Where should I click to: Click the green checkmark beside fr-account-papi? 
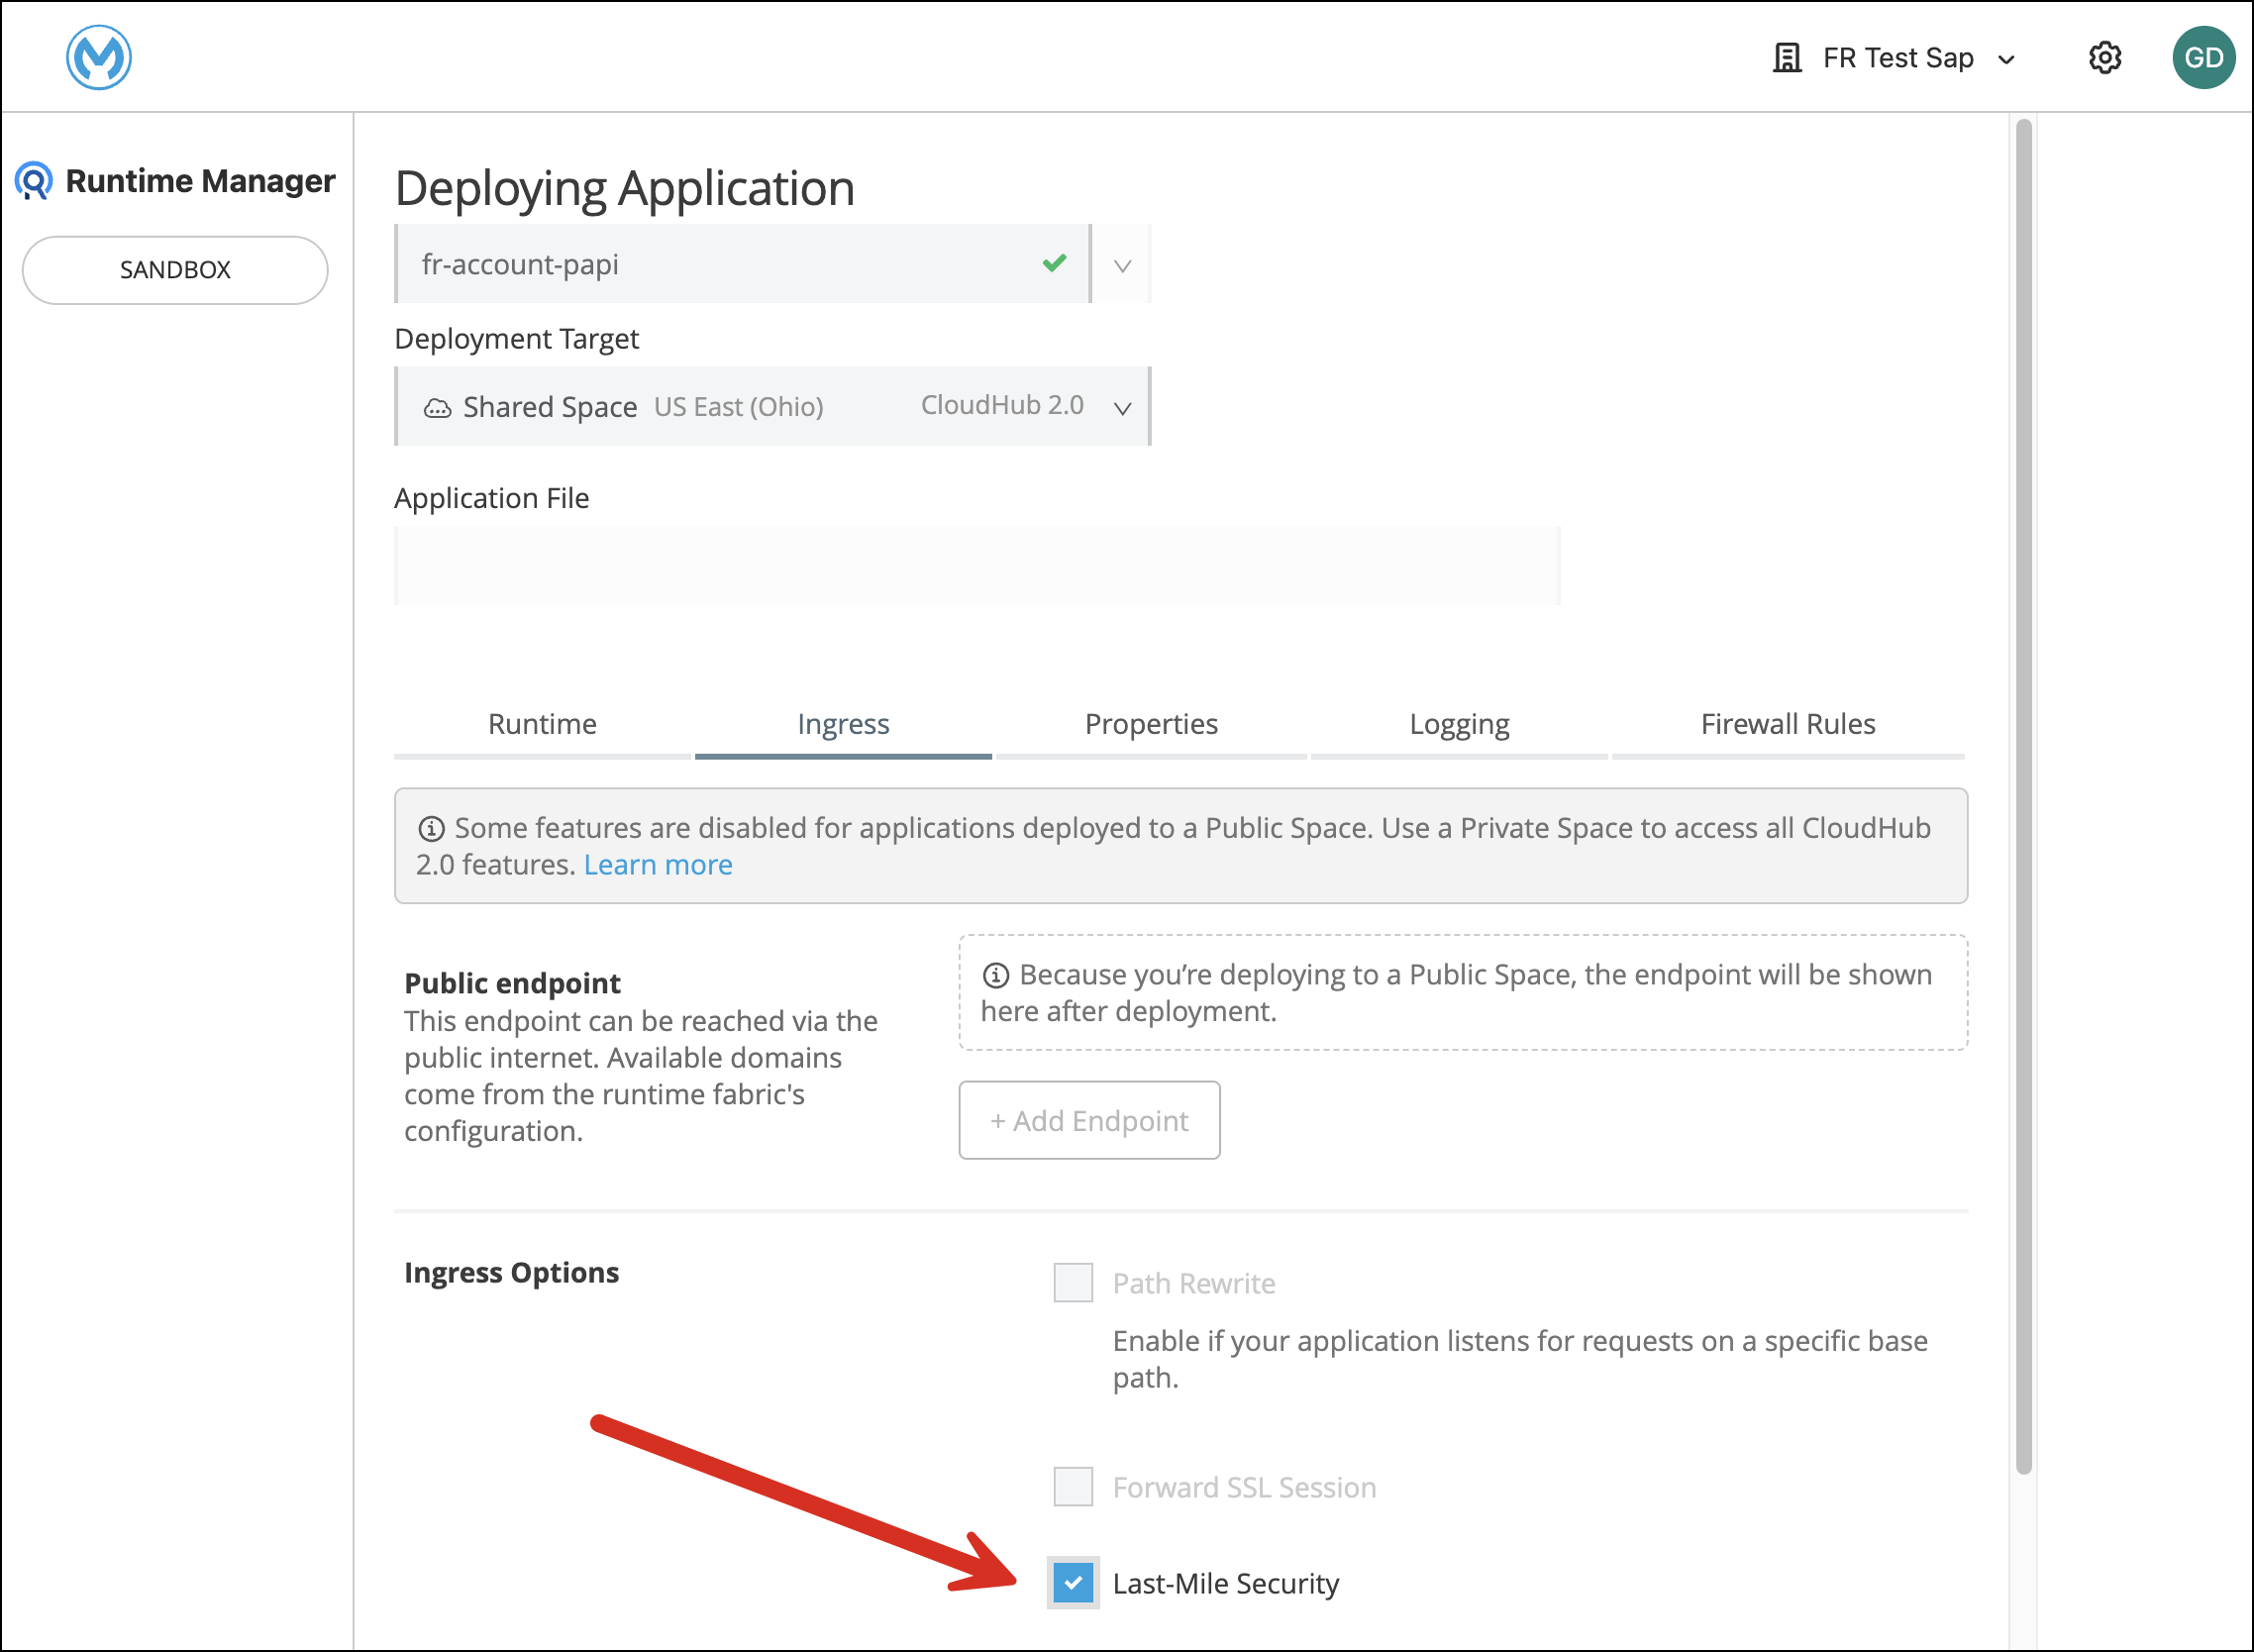point(1054,264)
